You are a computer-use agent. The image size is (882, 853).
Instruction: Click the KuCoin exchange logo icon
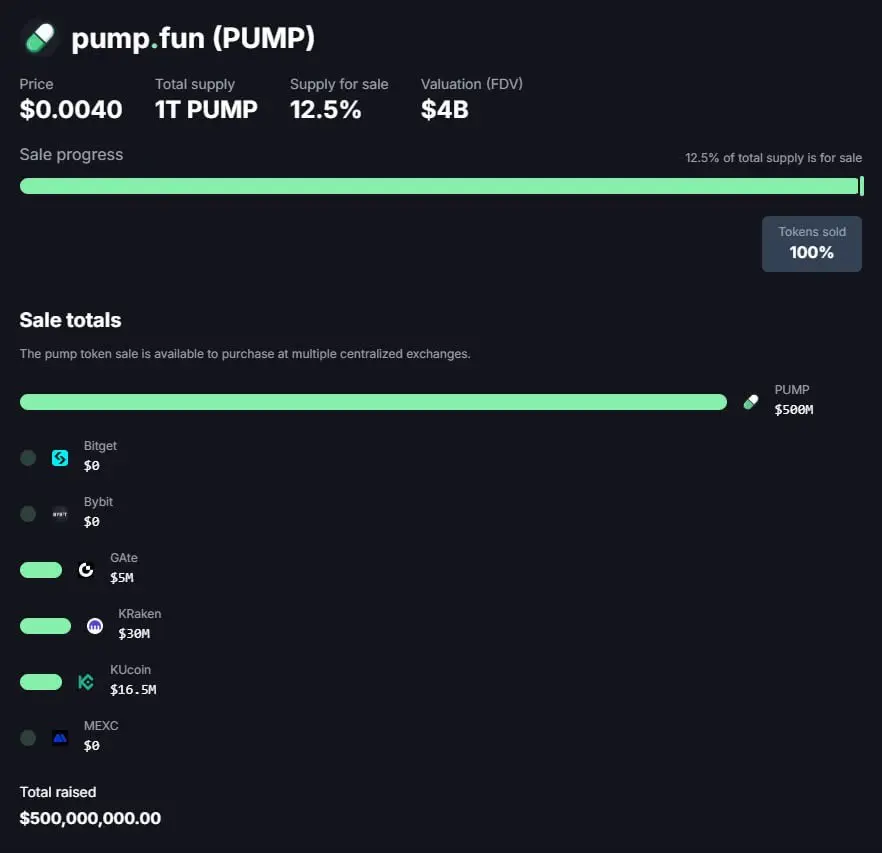tap(86, 682)
